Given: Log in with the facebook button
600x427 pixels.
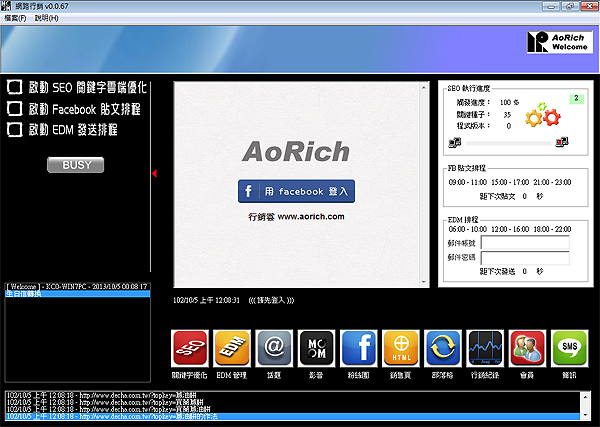Looking at the screenshot, I should [296, 191].
